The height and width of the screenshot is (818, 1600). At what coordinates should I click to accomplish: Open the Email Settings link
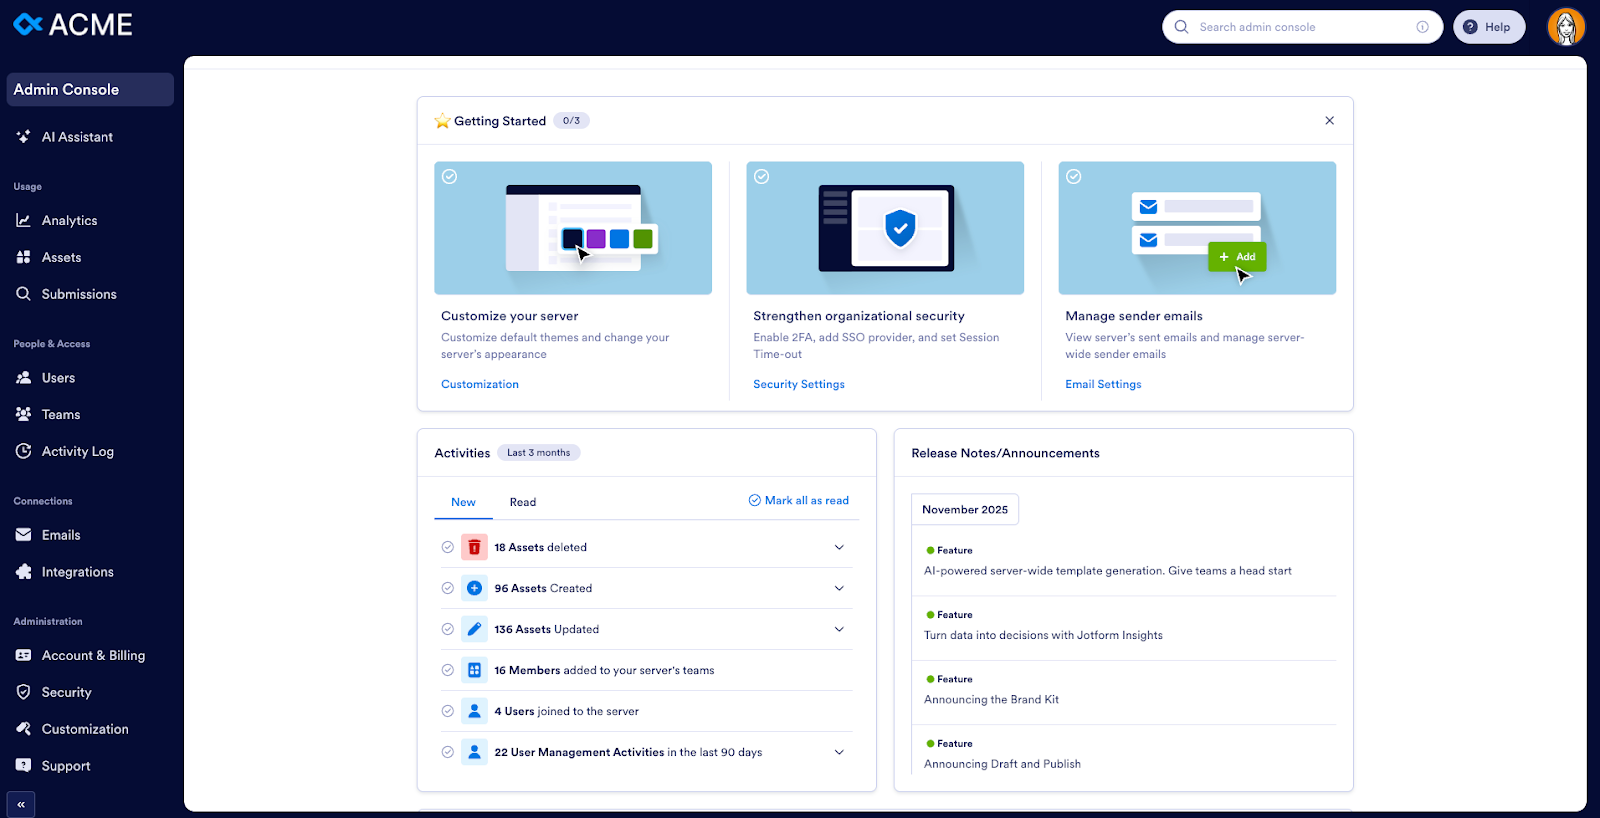(x=1103, y=384)
